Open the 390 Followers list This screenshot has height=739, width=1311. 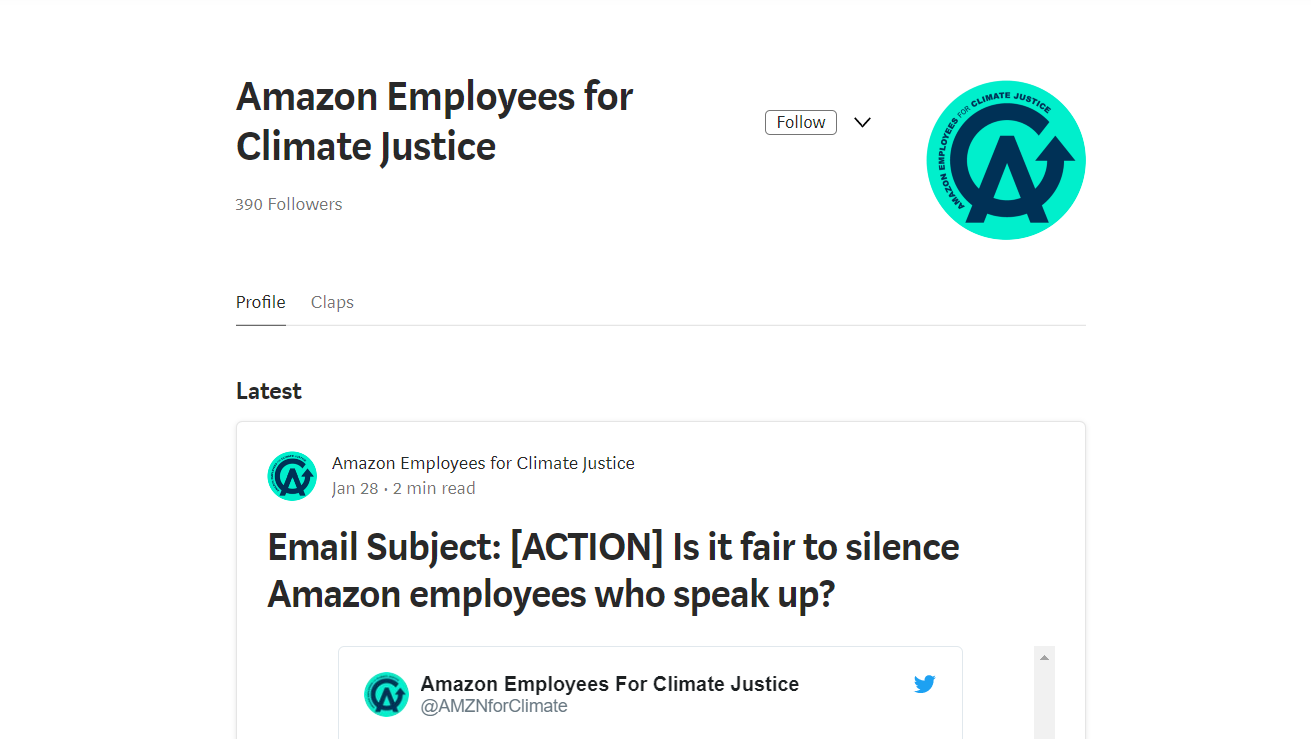click(x=289, y=204)
